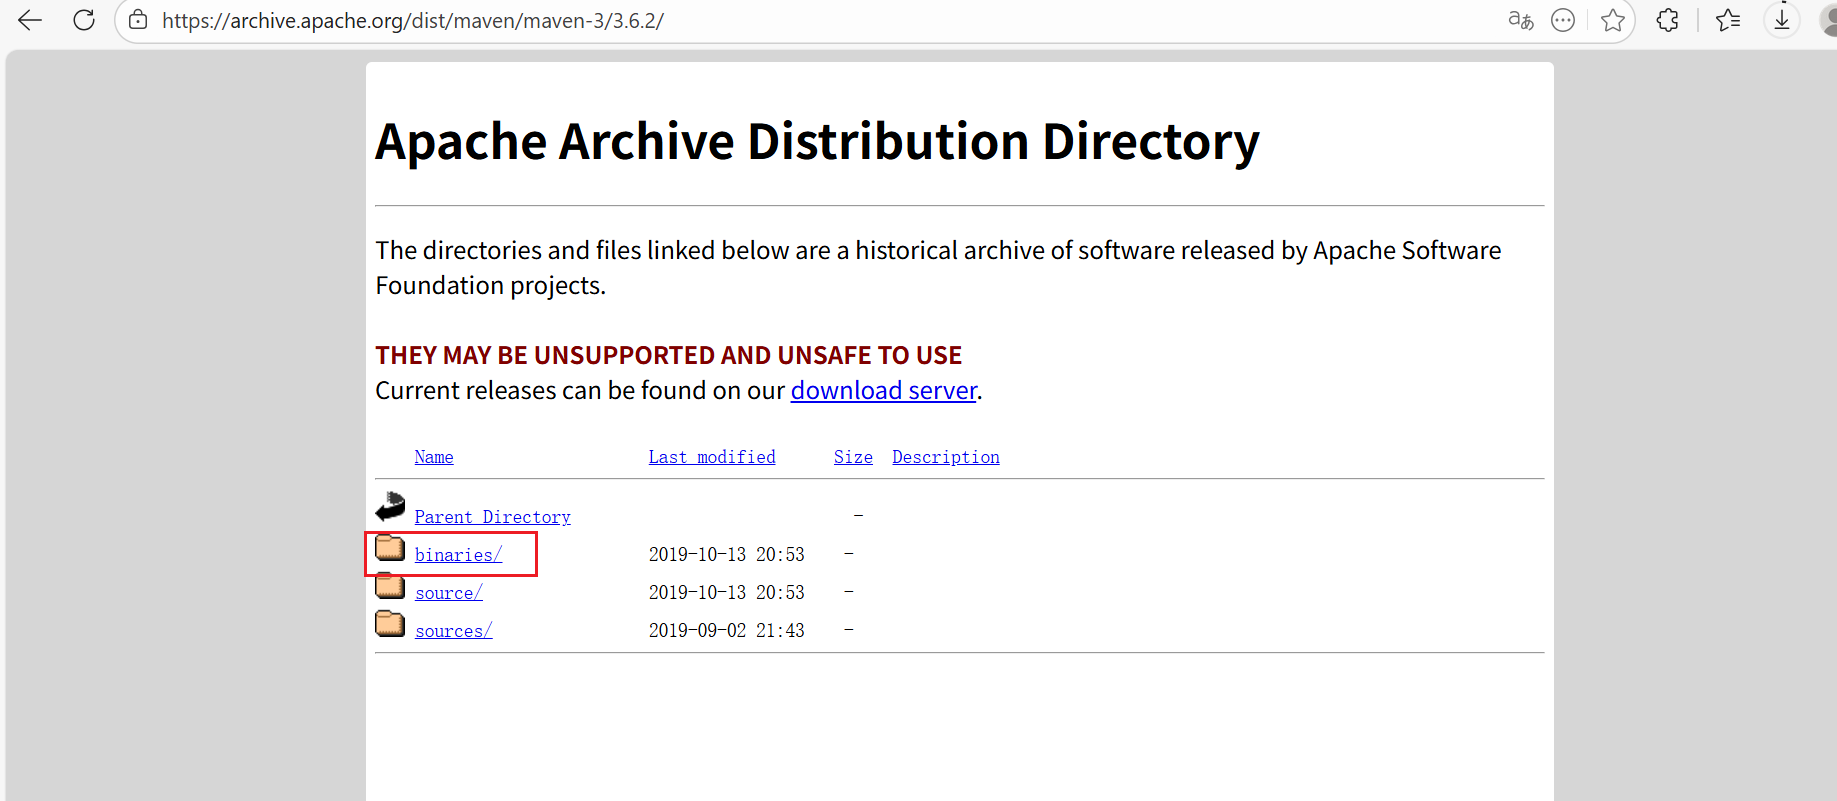
Task: Open the binaries/ directory
Action: (x=458, y=555)
